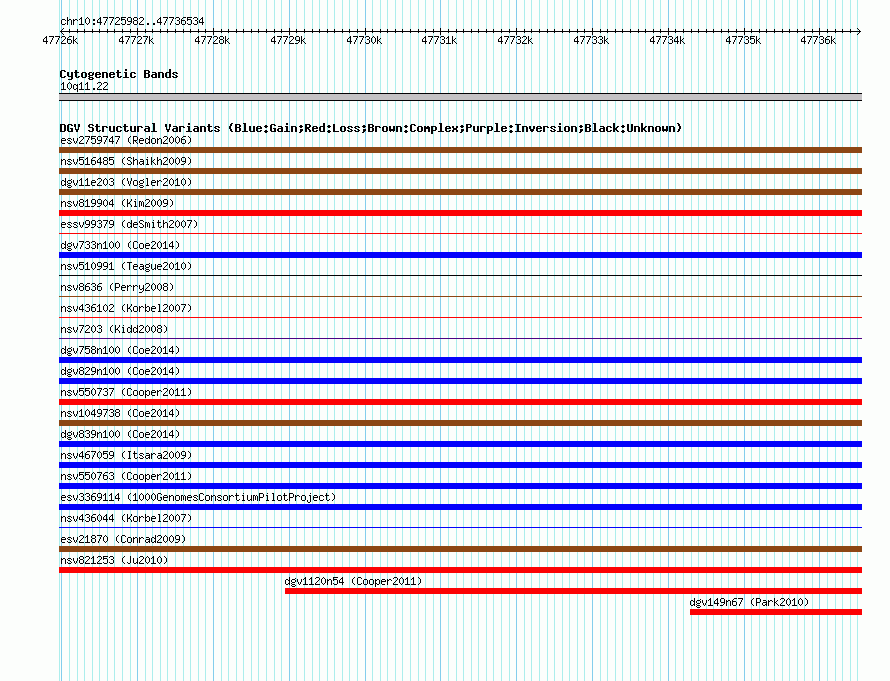The width and height of the screenshot is (890, 681).
Task: Click the 47735k ruler tick label
Action: point(744,40)
